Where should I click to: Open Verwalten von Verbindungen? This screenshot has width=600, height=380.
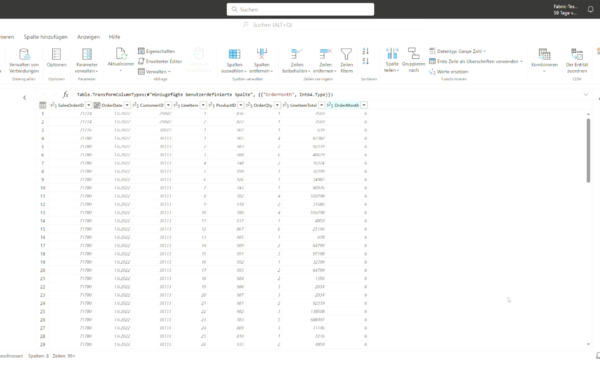(24, 60)
